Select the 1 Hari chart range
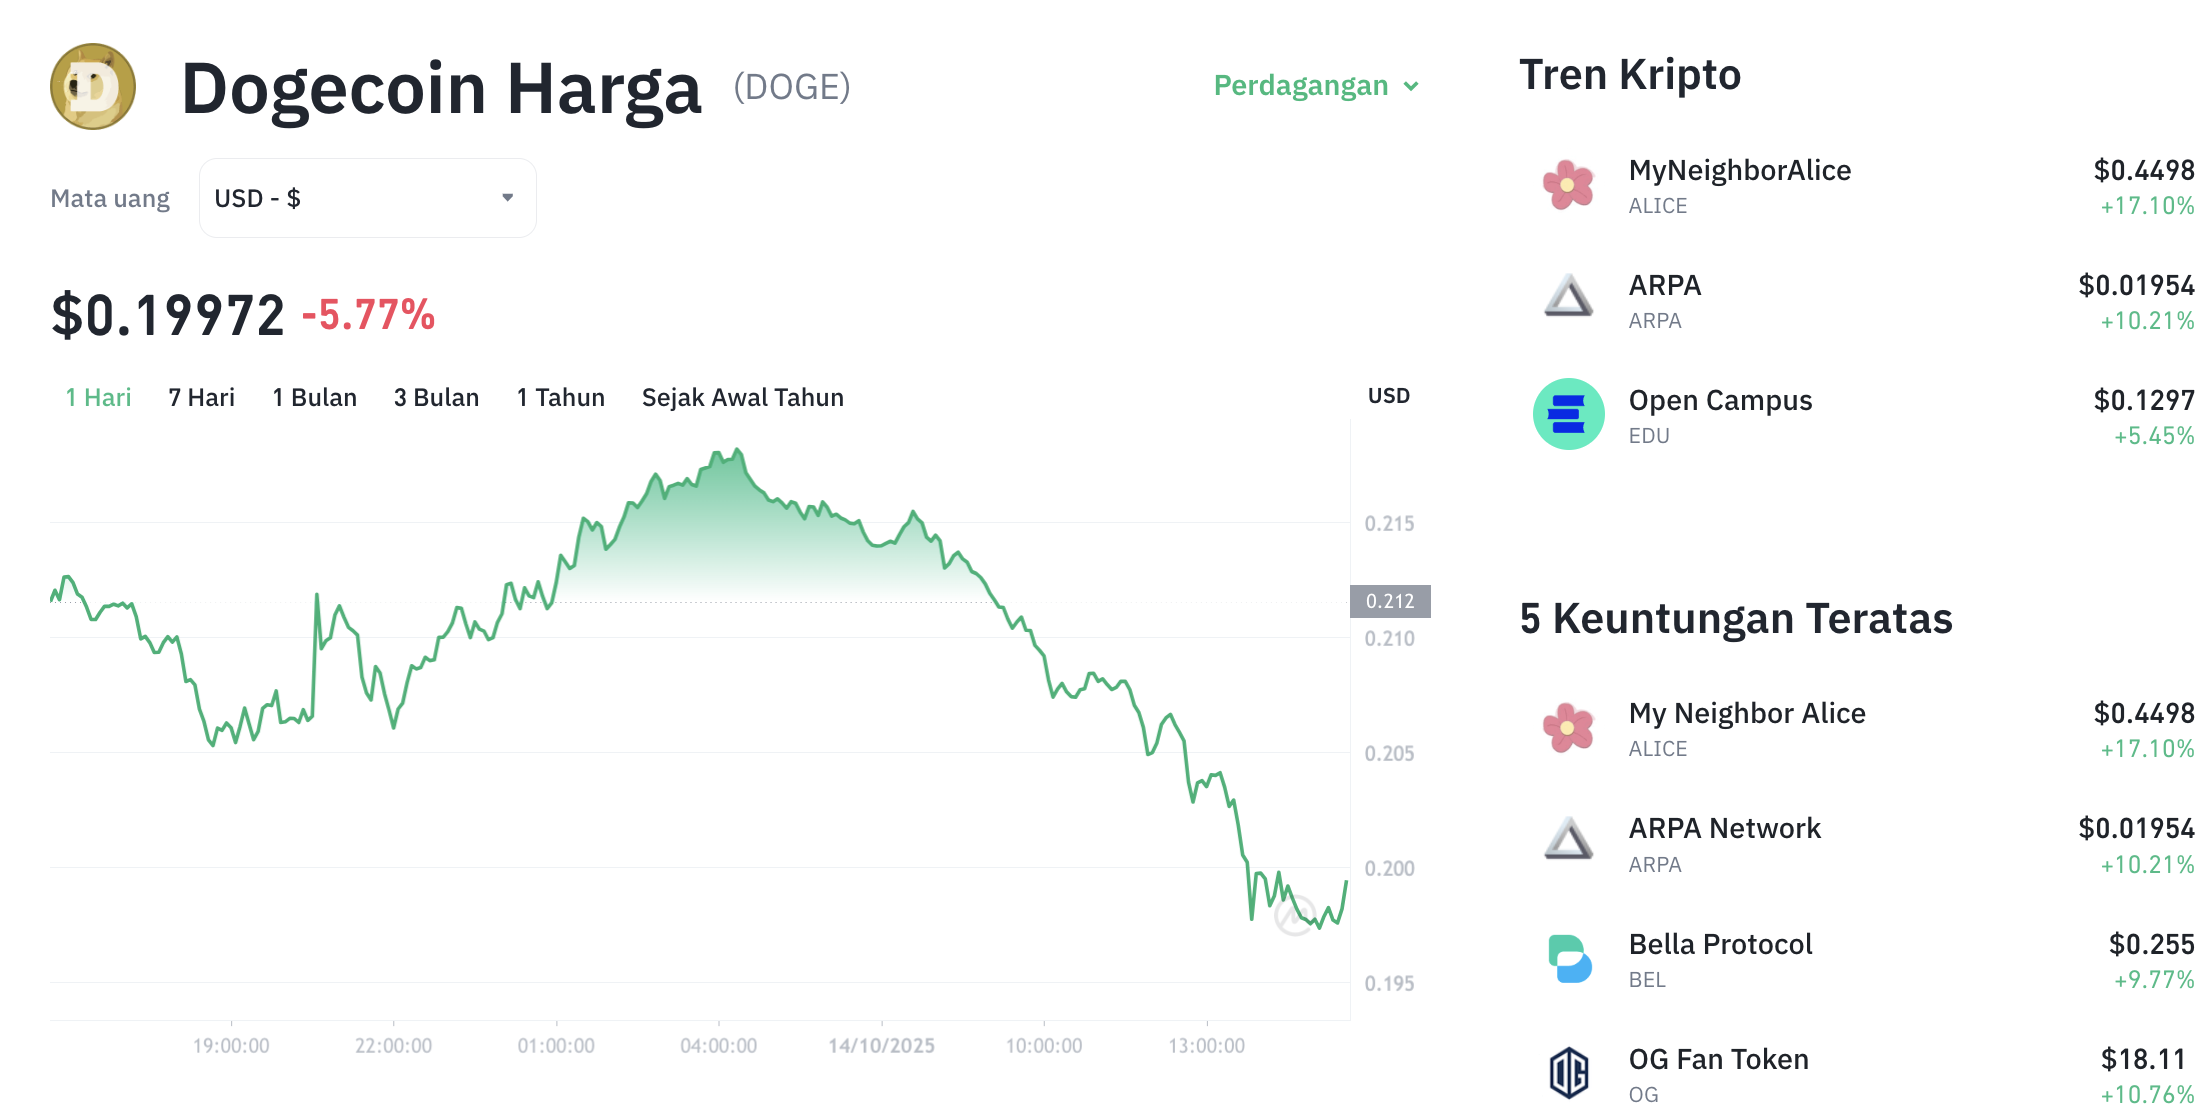 tap(98, 398)
